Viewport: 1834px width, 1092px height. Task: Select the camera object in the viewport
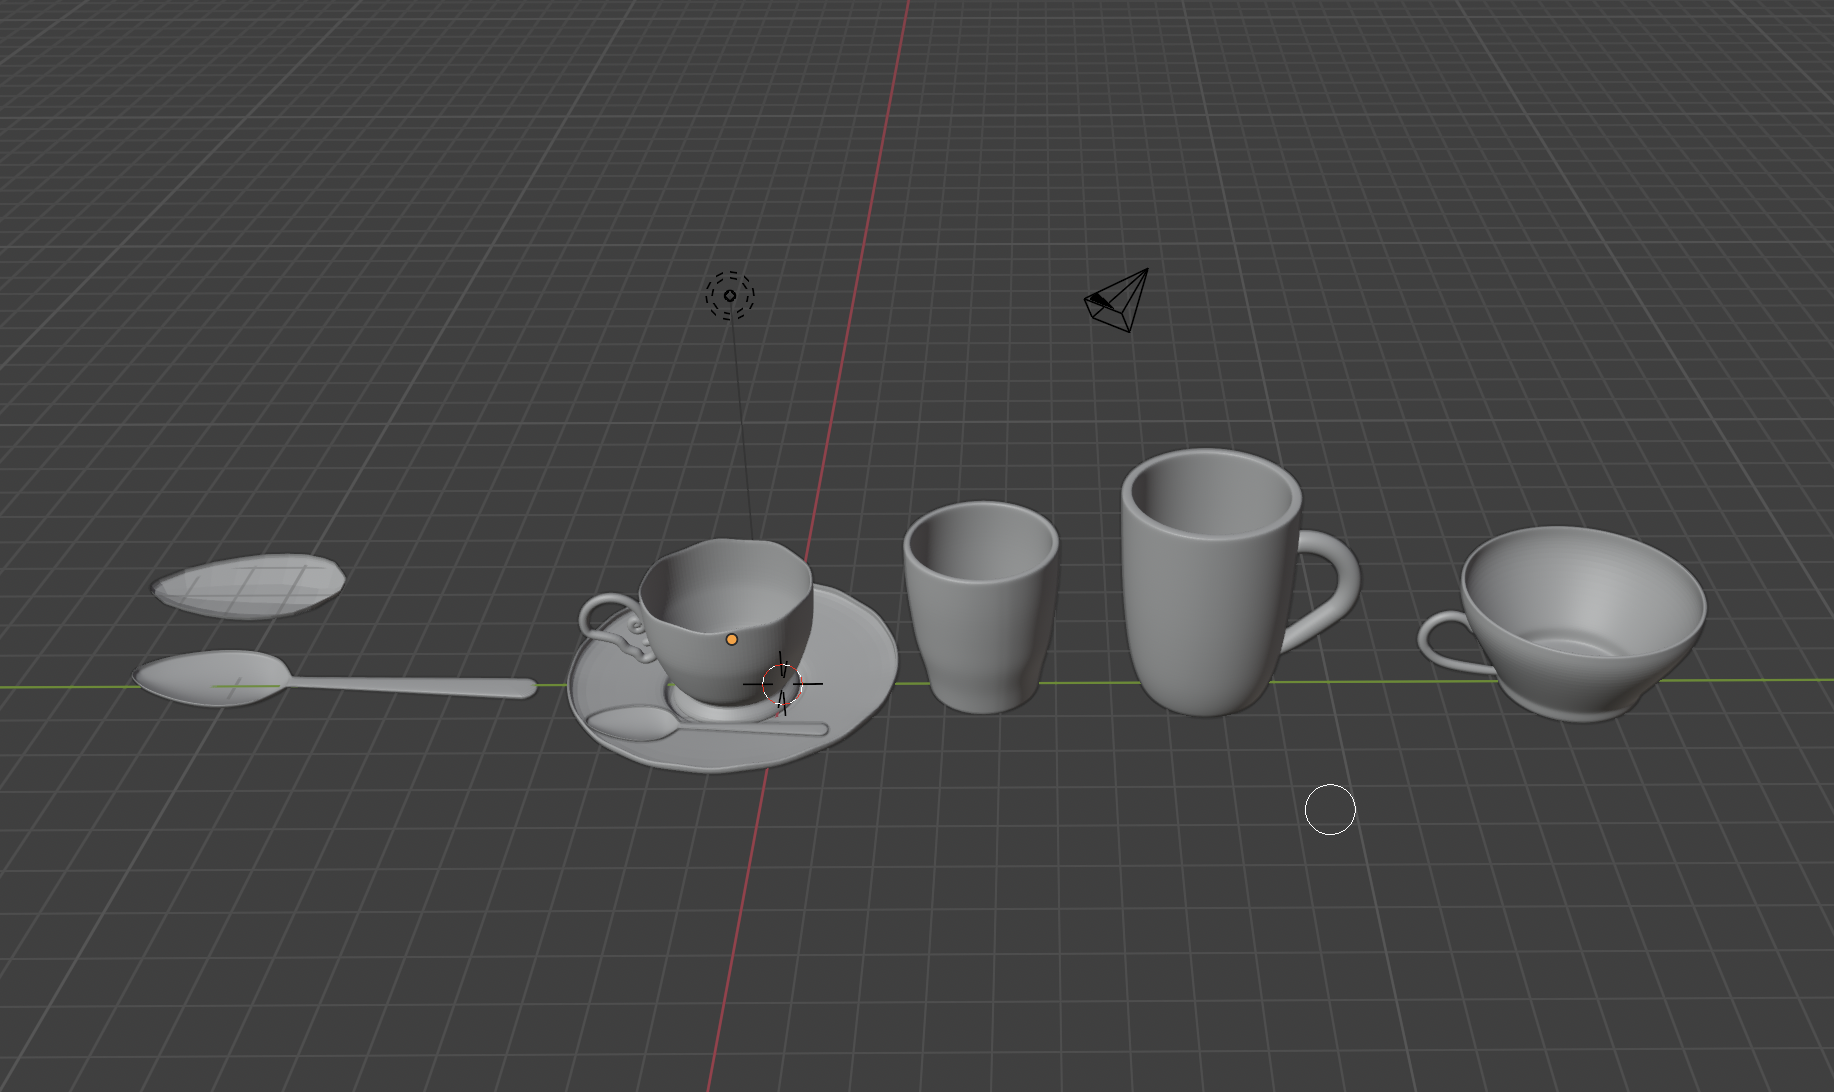pyautogui.click(x=1118, y=300)
